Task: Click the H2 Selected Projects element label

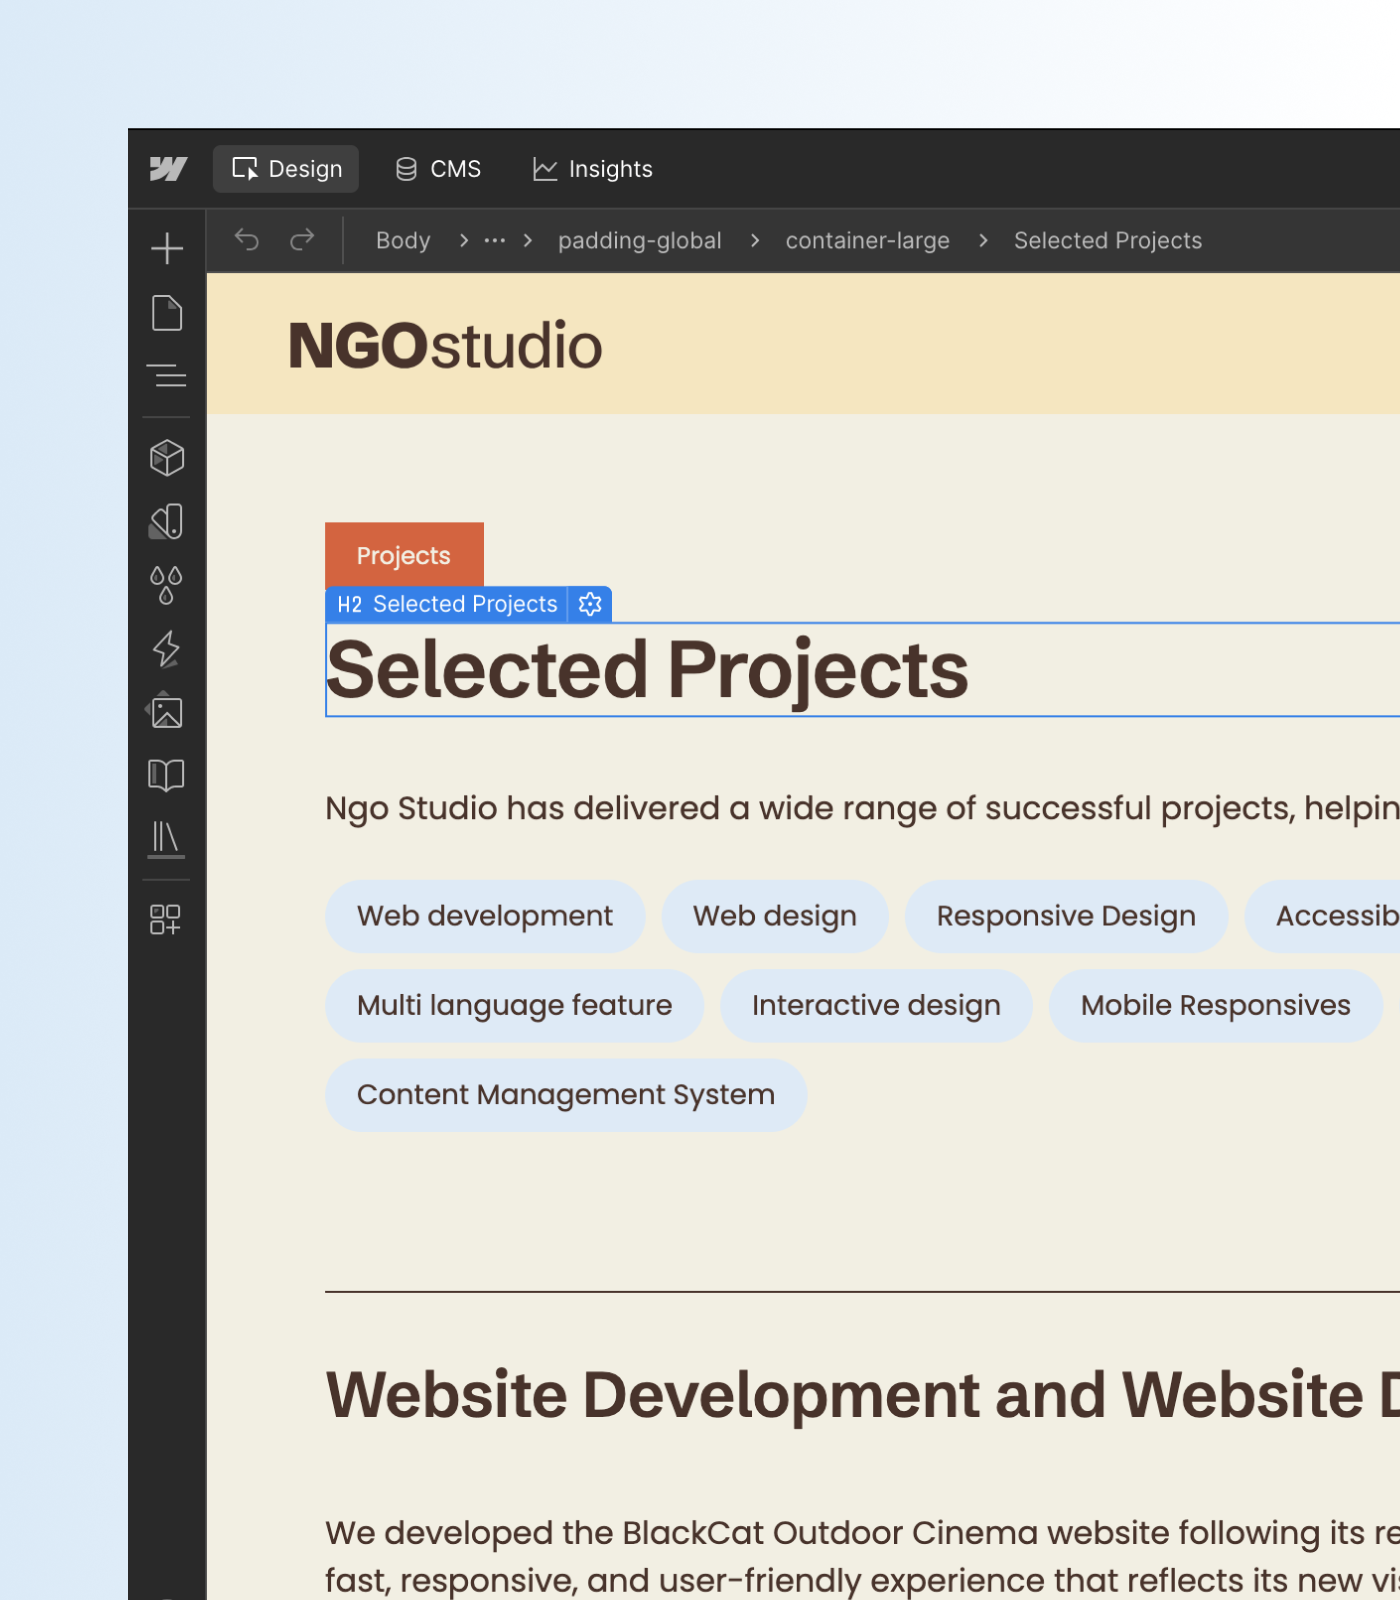Action: coord(447,604)
